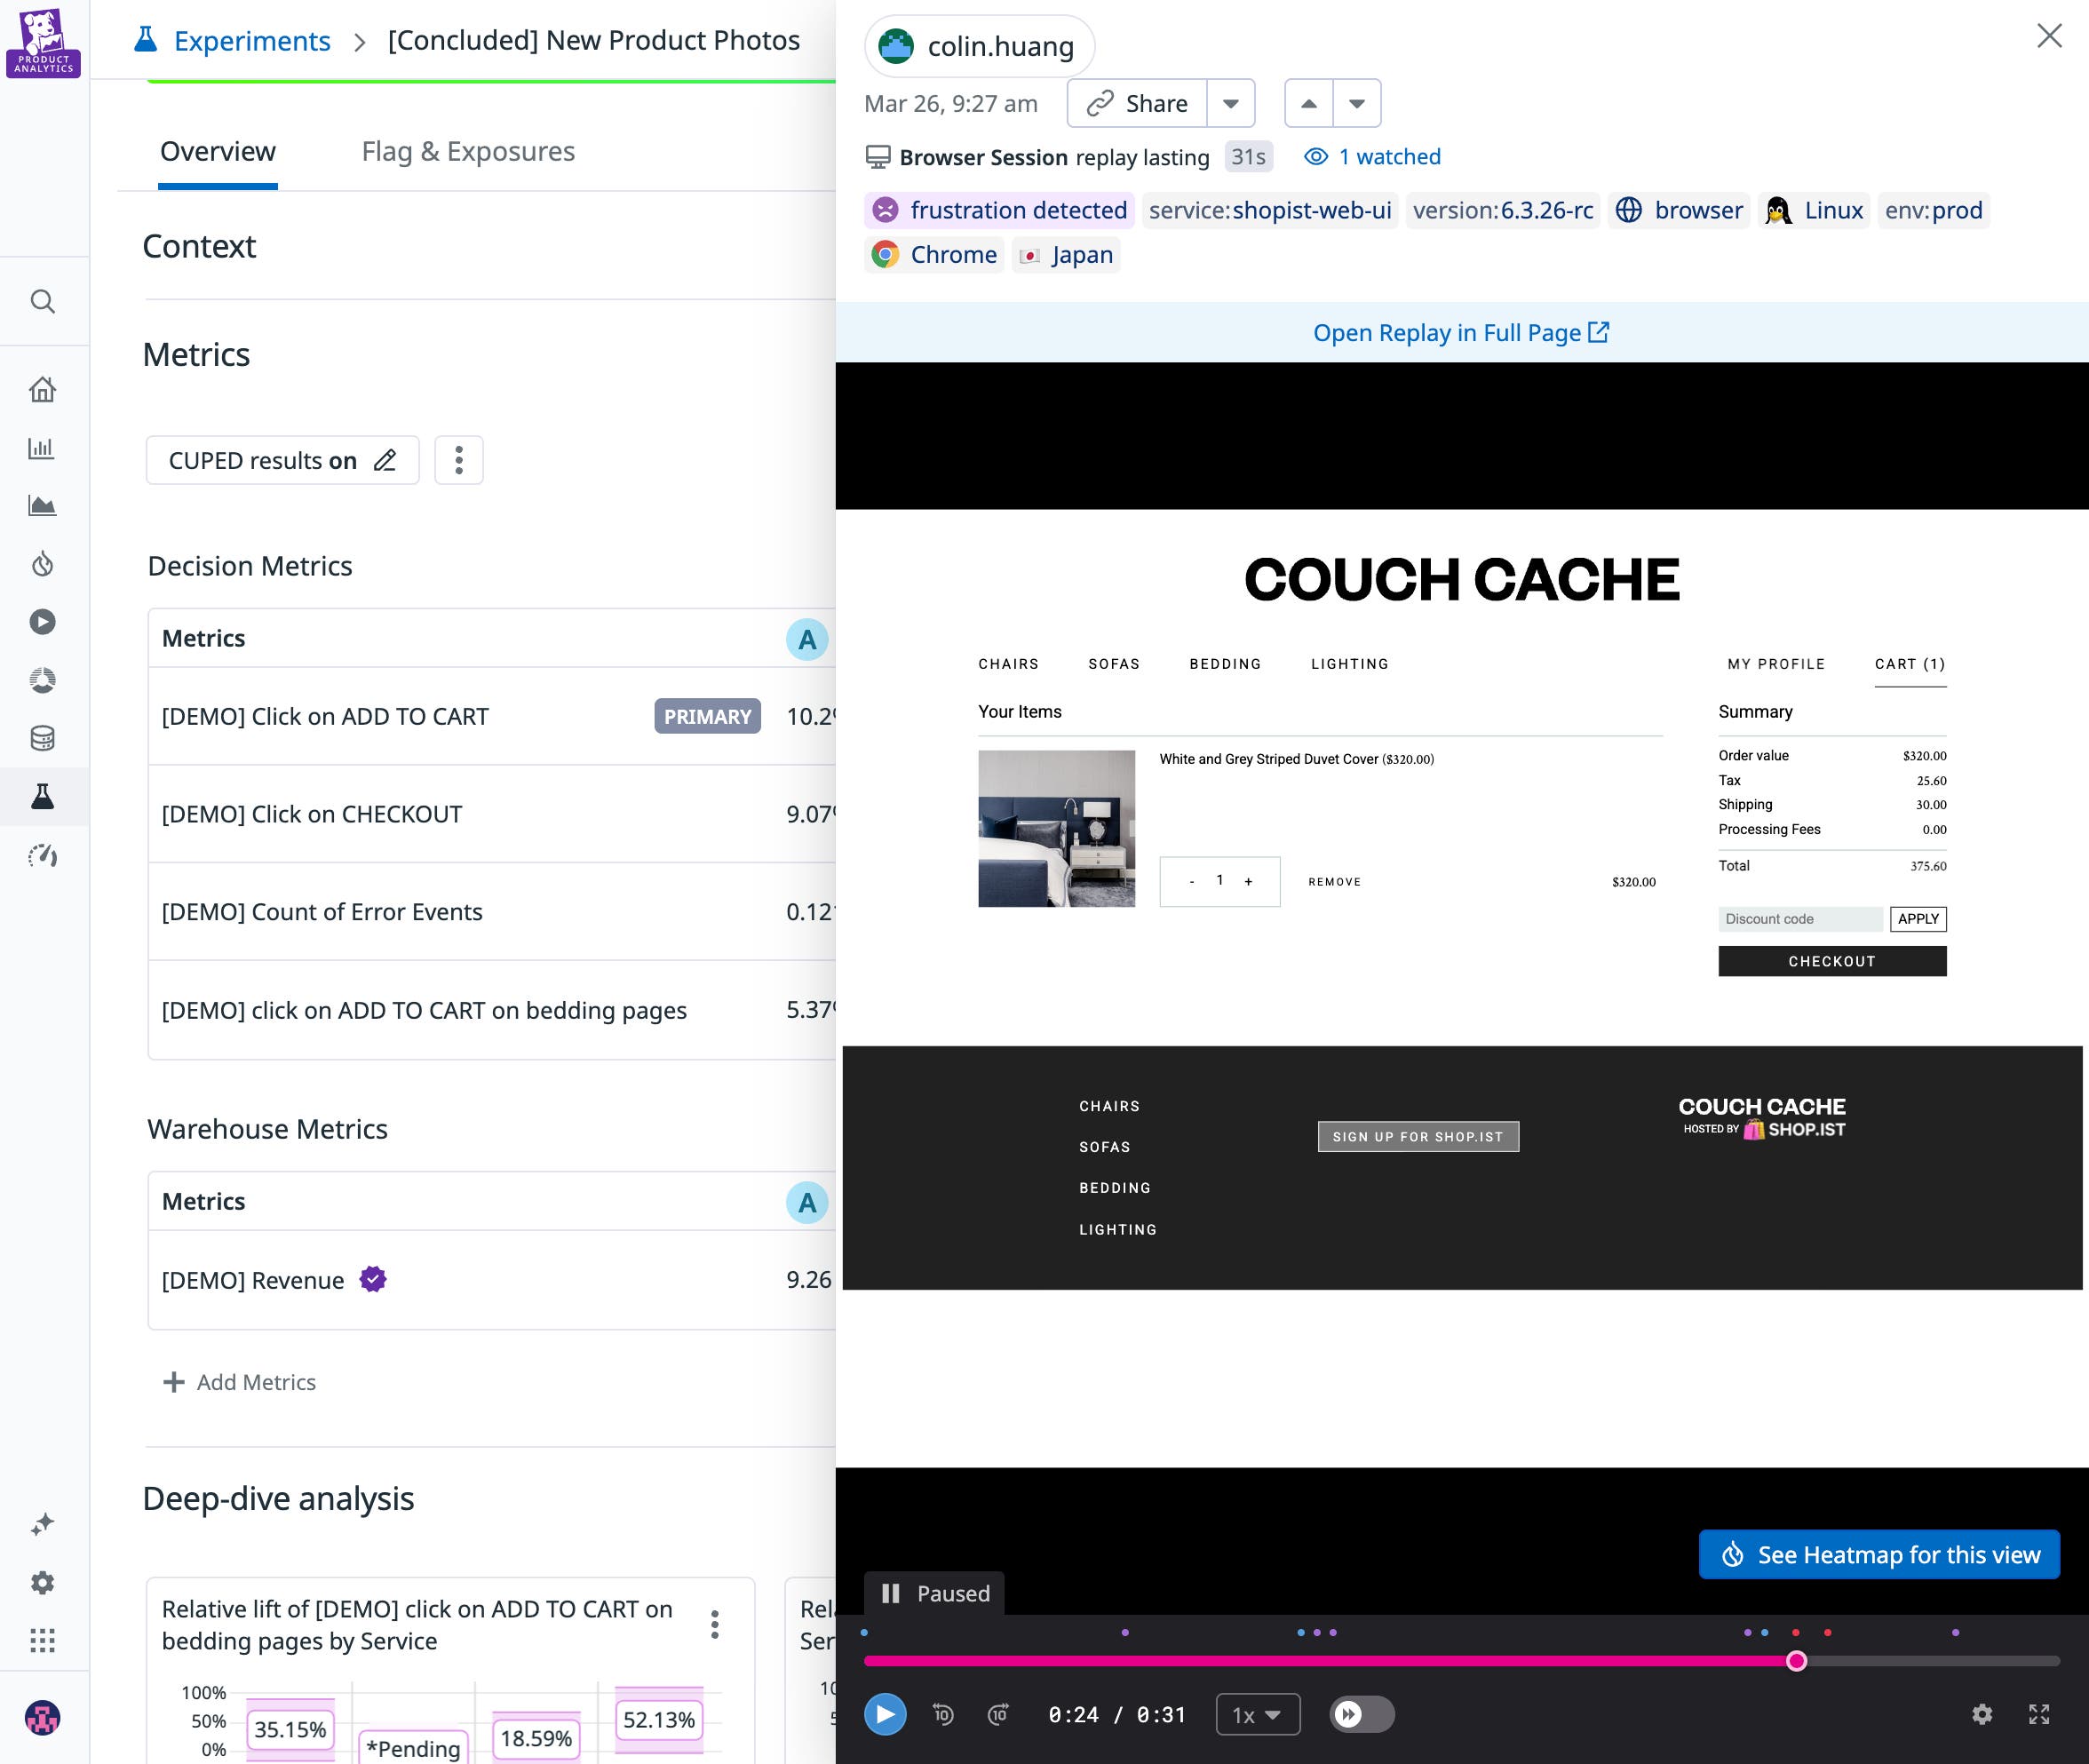Open the kebab menu beside CUPED results
Image resolution: width=2089 pixels, height=1764 pixels.
tap(458, 460)
